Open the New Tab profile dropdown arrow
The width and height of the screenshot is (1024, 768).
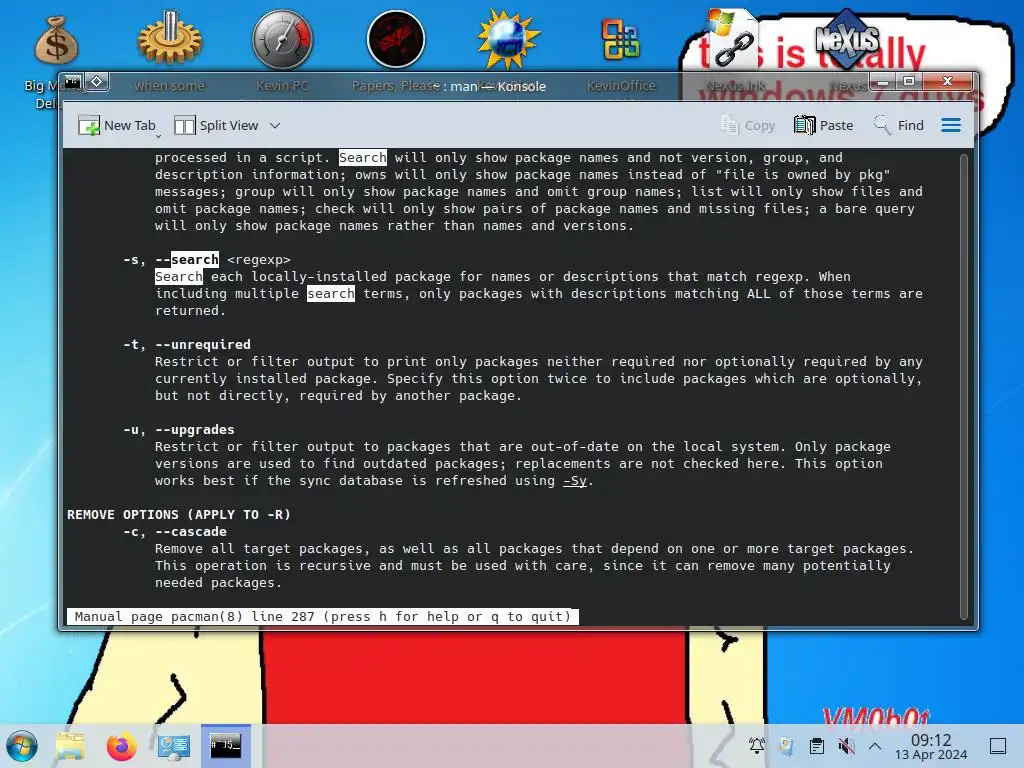pos(158,136)
